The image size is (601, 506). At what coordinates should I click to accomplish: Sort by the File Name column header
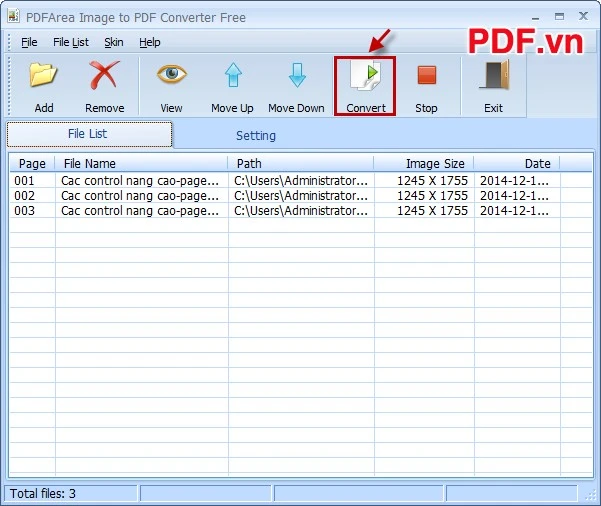point(141,164)
